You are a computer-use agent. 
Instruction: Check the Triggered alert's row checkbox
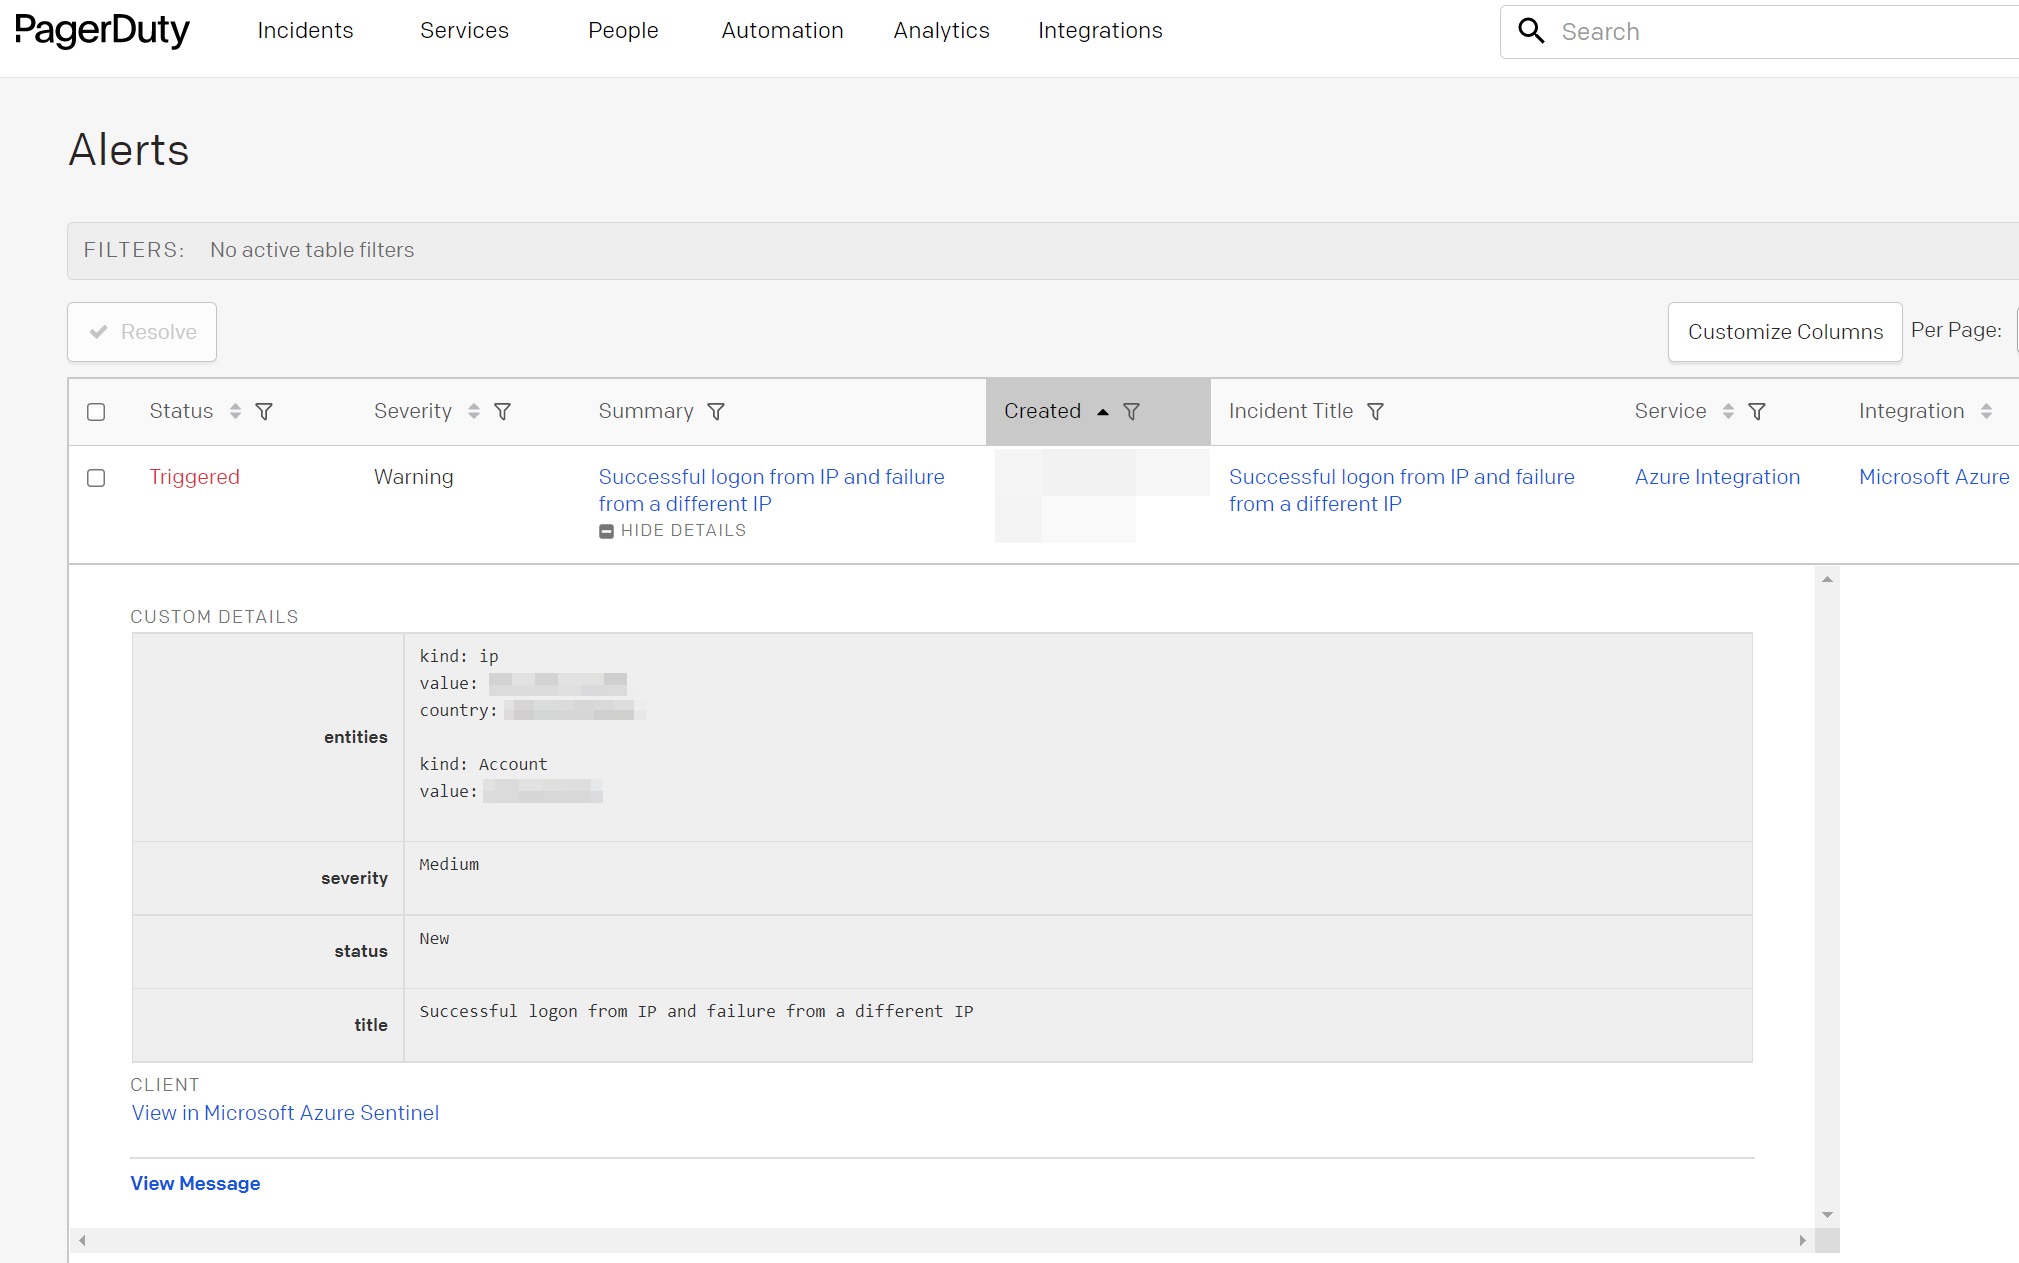point(96,478)
